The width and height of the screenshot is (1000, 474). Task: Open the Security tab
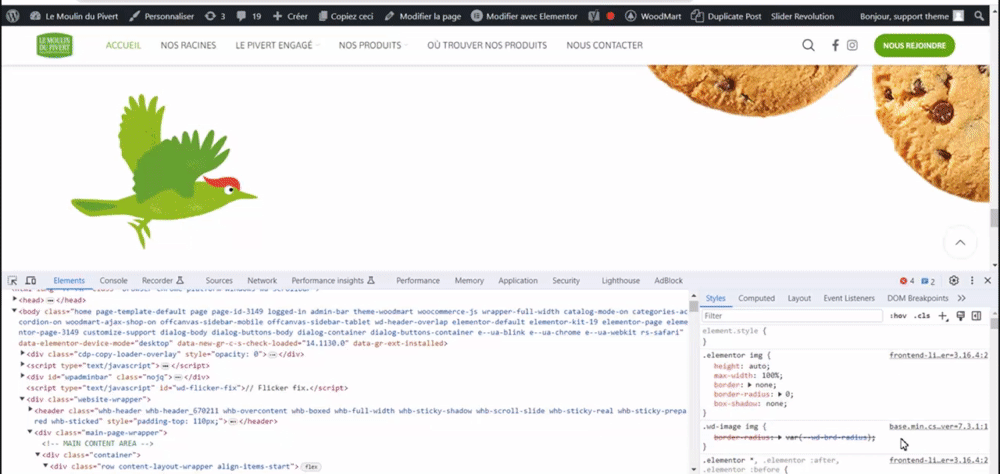(x=566, y=281)
